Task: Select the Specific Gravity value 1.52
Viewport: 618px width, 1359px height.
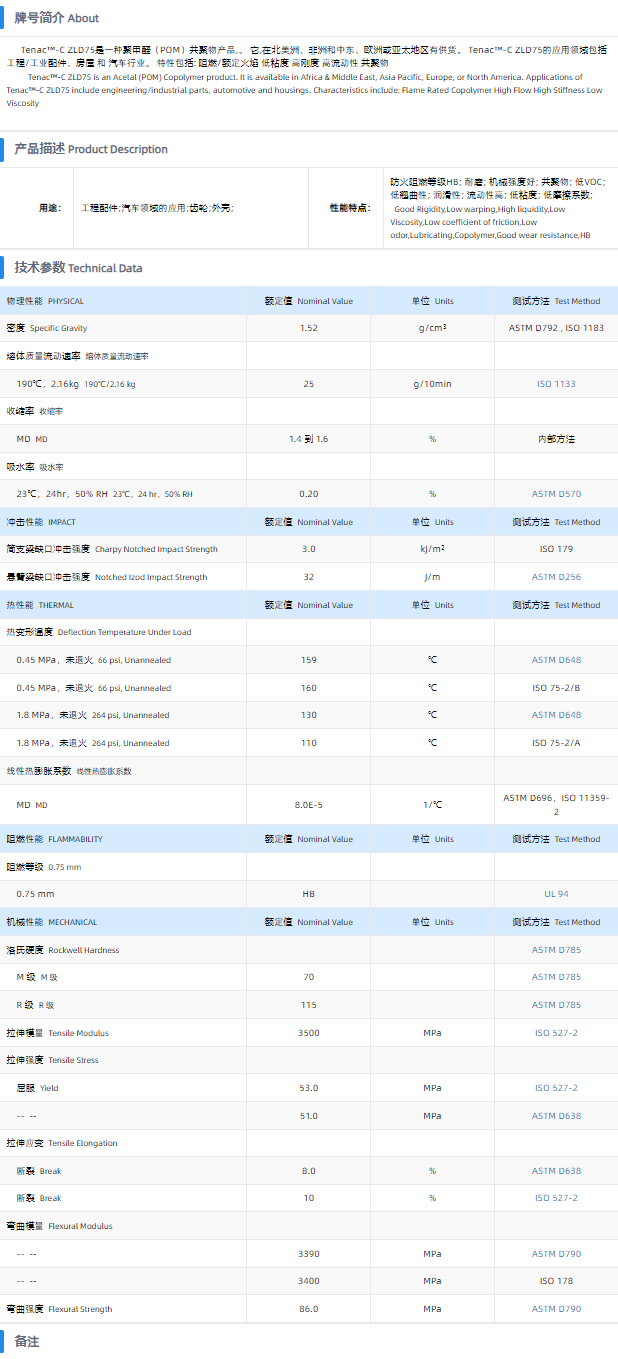Action: tap(308, 328)
